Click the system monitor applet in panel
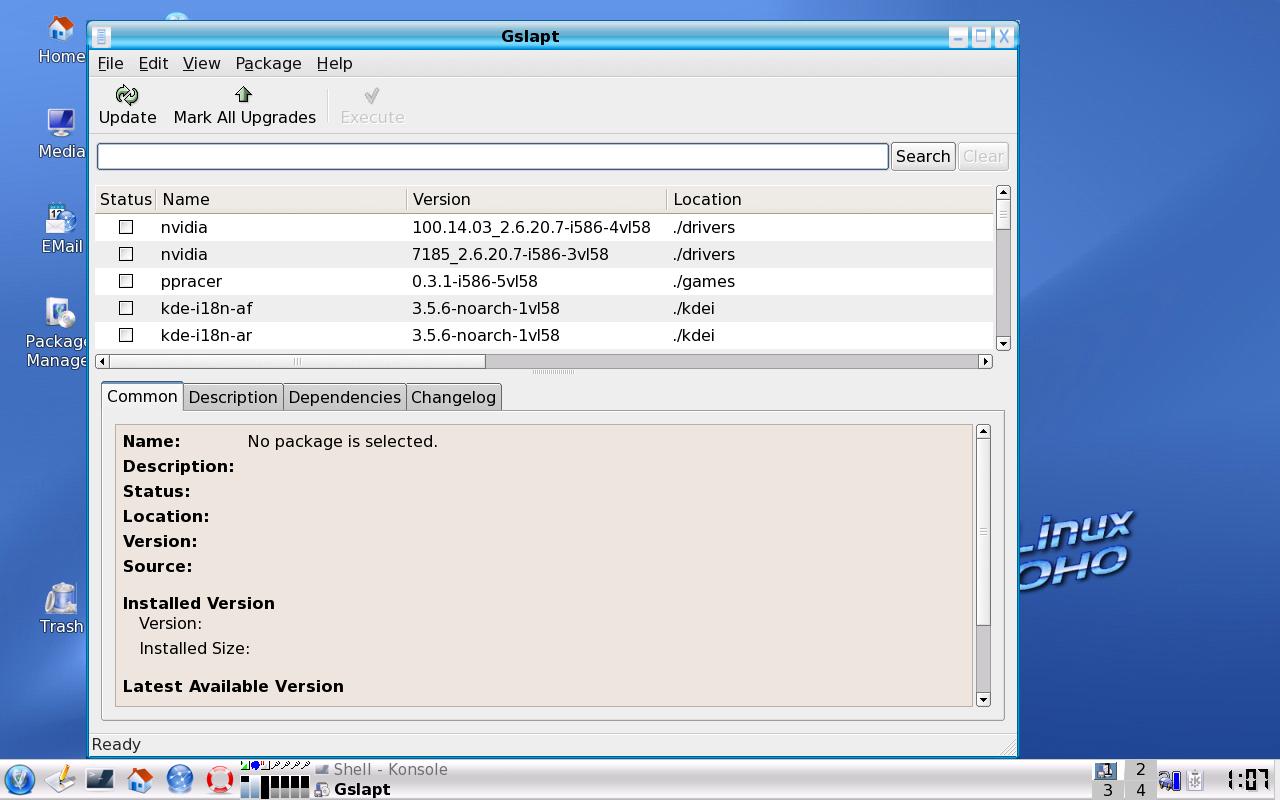The height and width of the screenshot is (800, 1280). 275,780
